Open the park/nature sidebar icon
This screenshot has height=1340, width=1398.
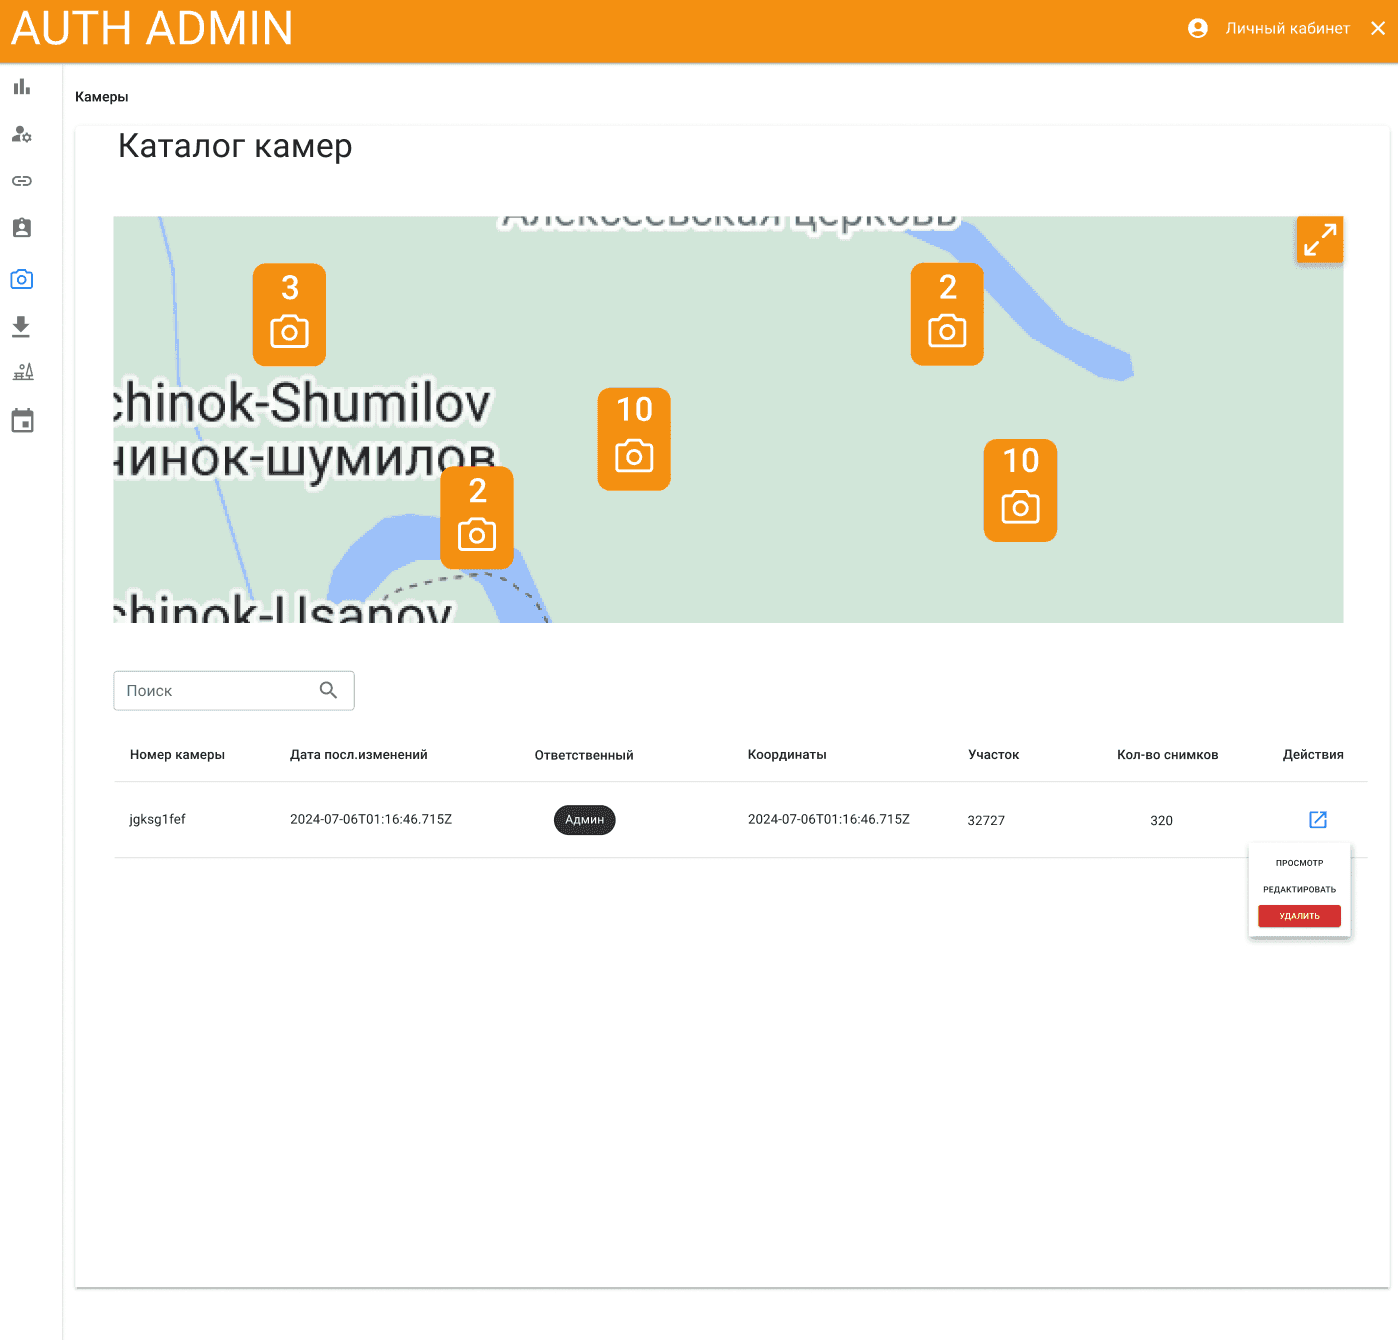[x=22, y=372]
